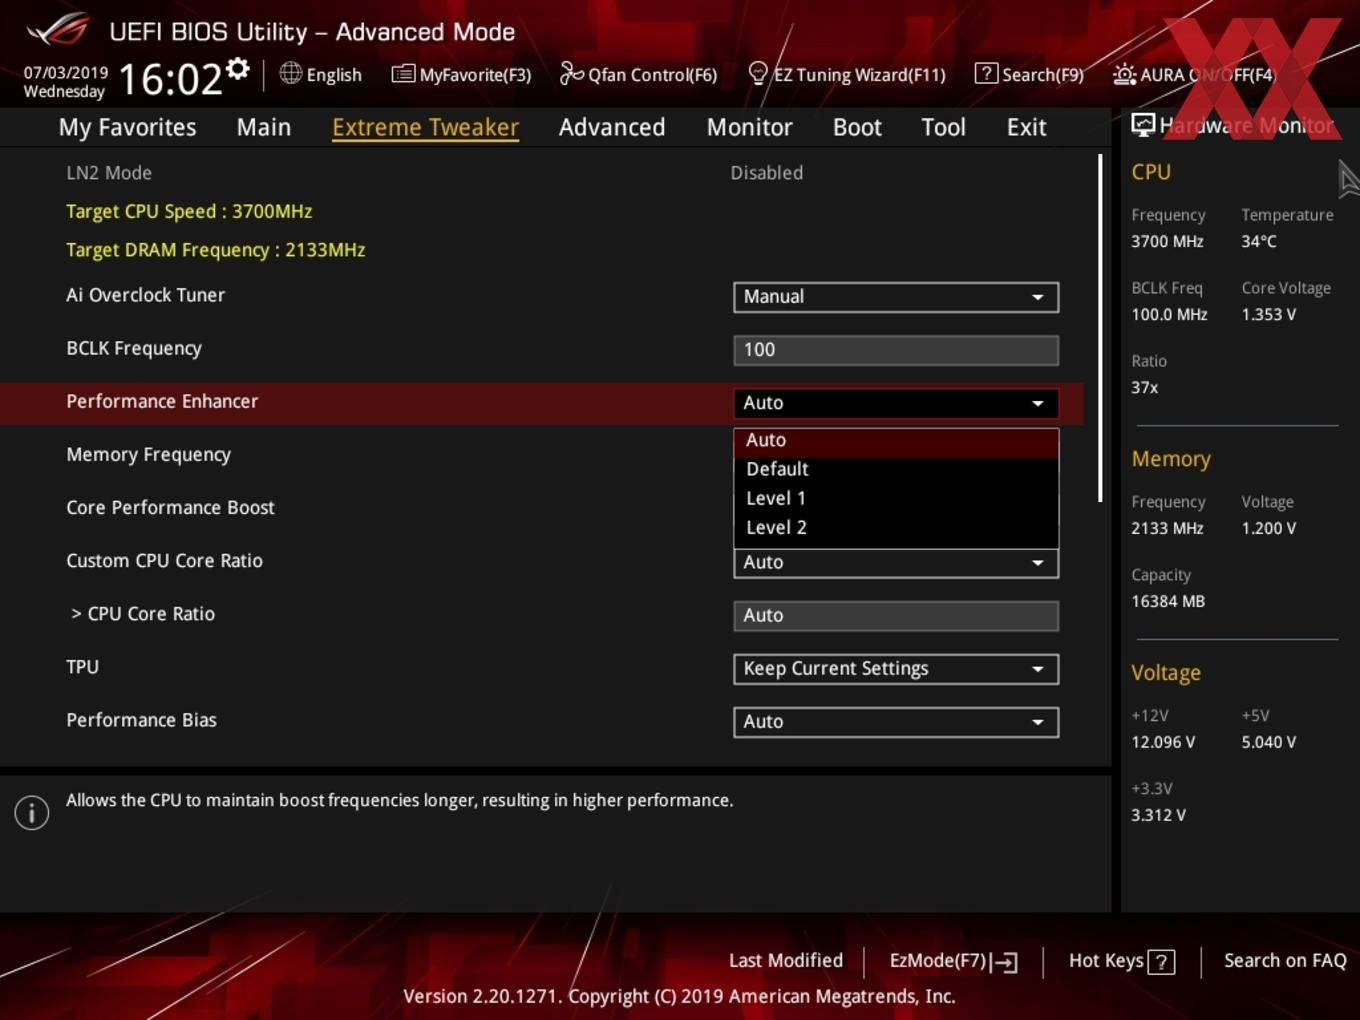Click the CPU temperature 34°C value
This screenshot has height=1020, width=1360.
[x=1259, y=241]
